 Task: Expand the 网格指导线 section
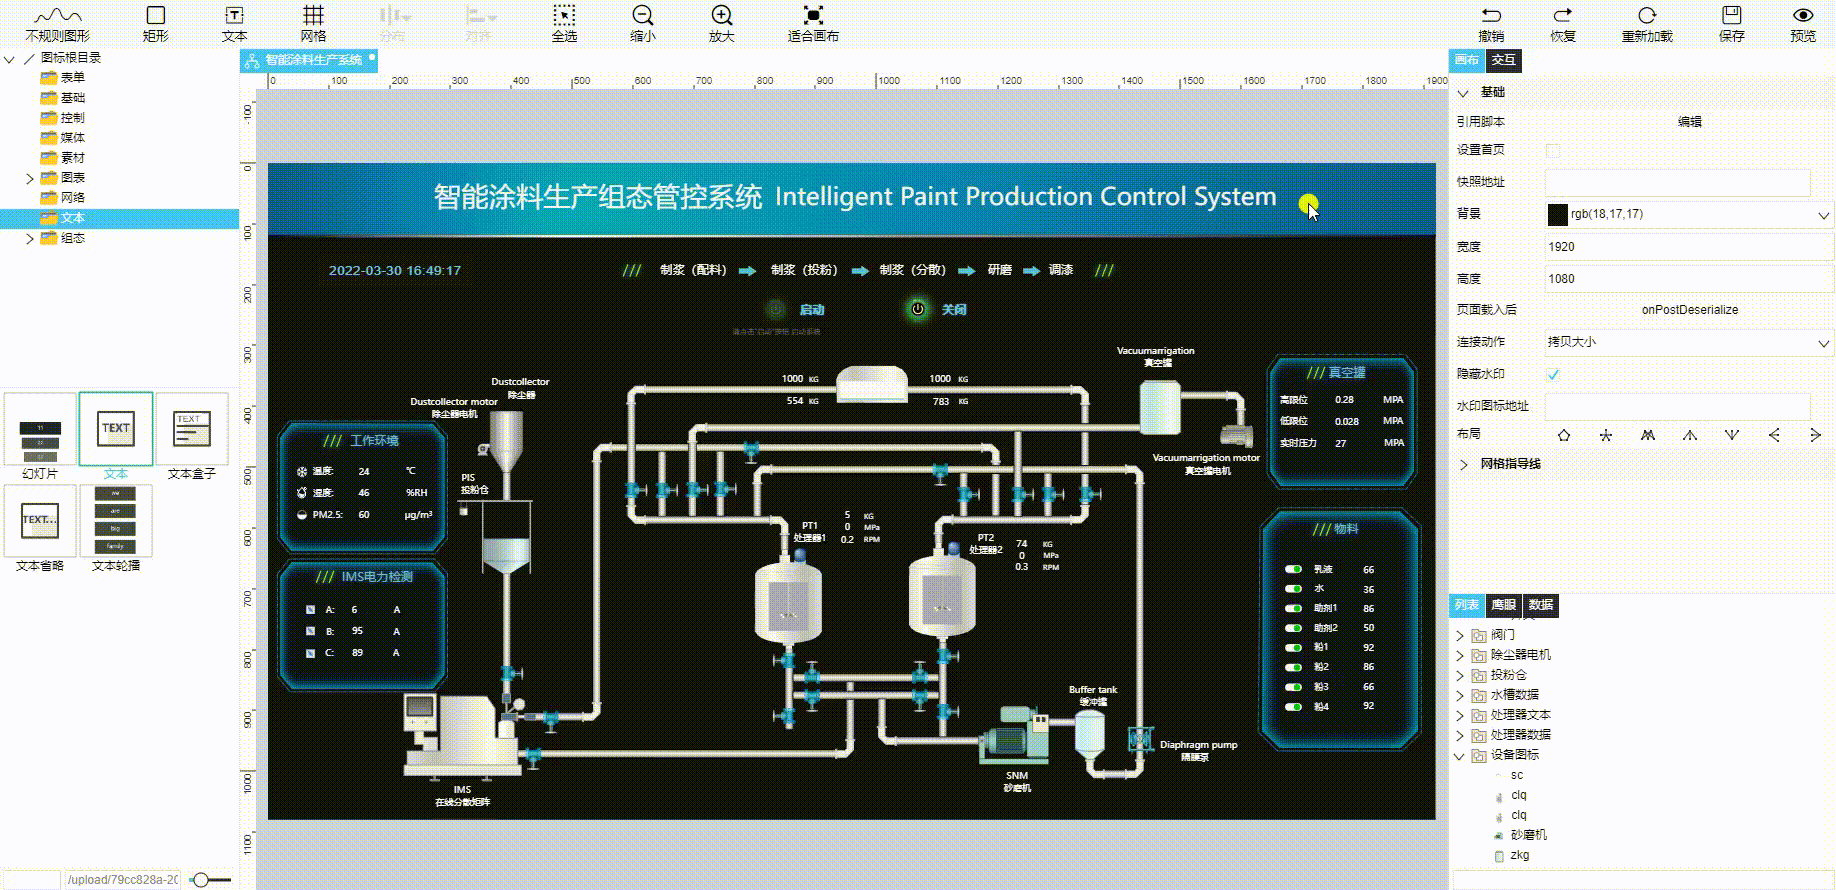tap(1463, 464)
